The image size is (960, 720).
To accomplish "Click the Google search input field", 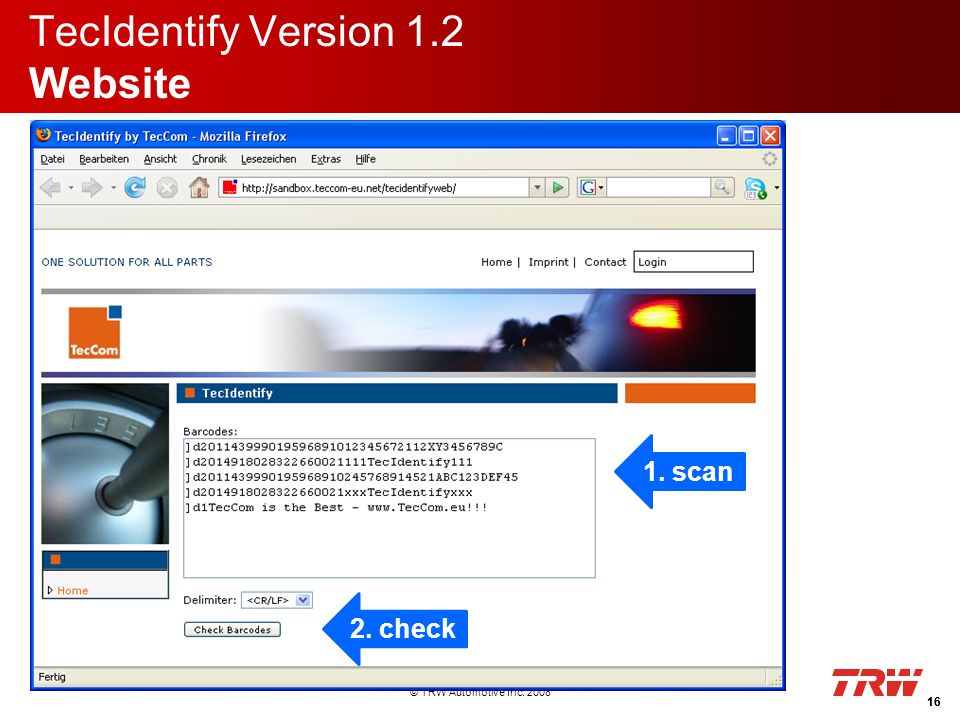I will [x=659, y=187].
